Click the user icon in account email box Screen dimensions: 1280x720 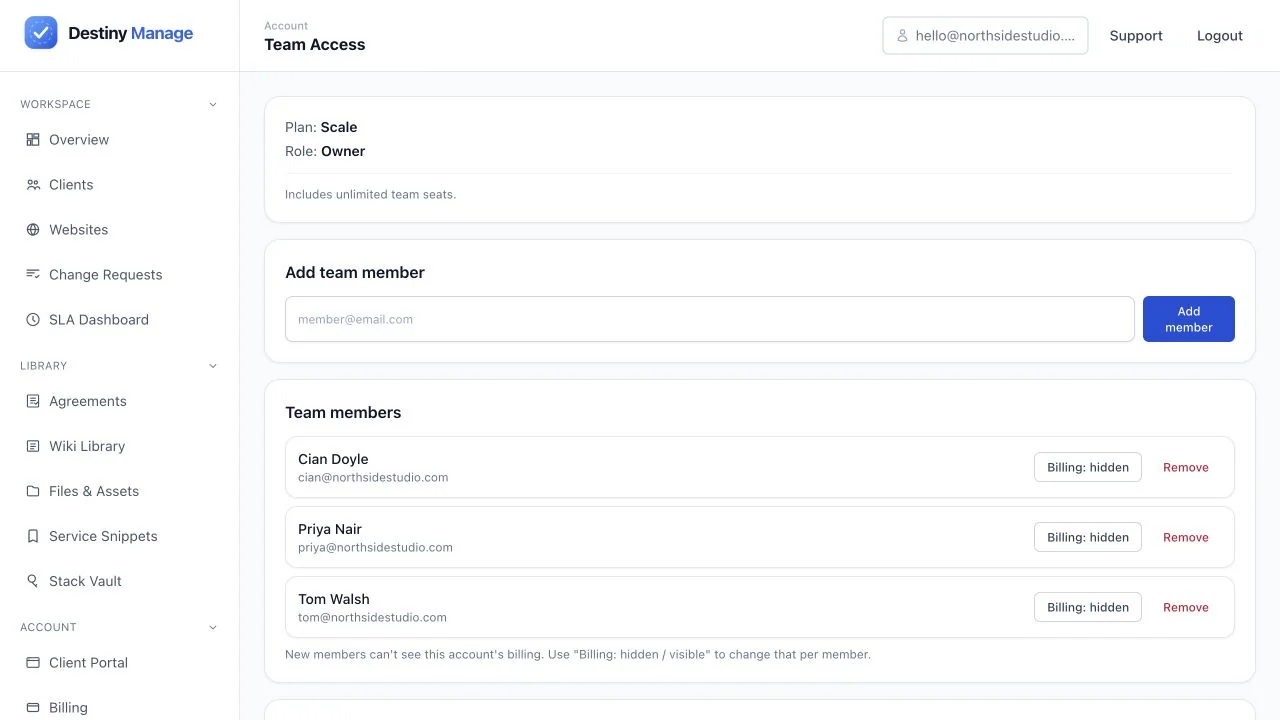pos(902,36)
